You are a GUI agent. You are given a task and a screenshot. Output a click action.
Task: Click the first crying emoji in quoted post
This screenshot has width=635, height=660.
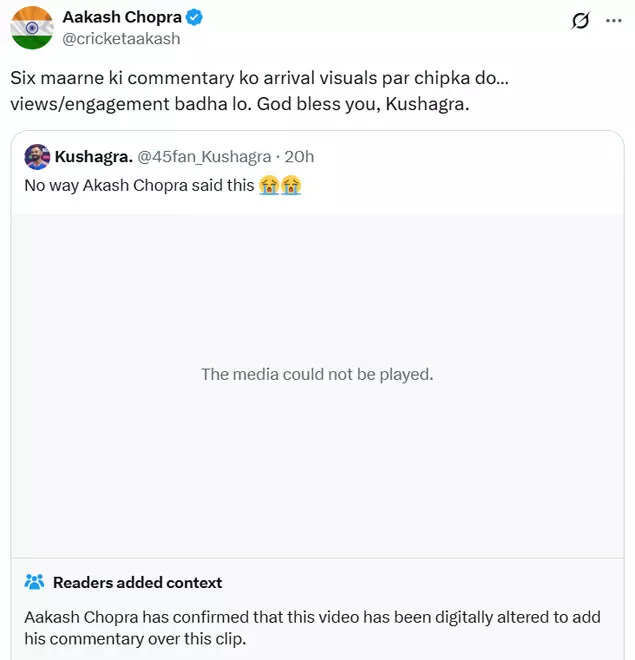point(268,186)
